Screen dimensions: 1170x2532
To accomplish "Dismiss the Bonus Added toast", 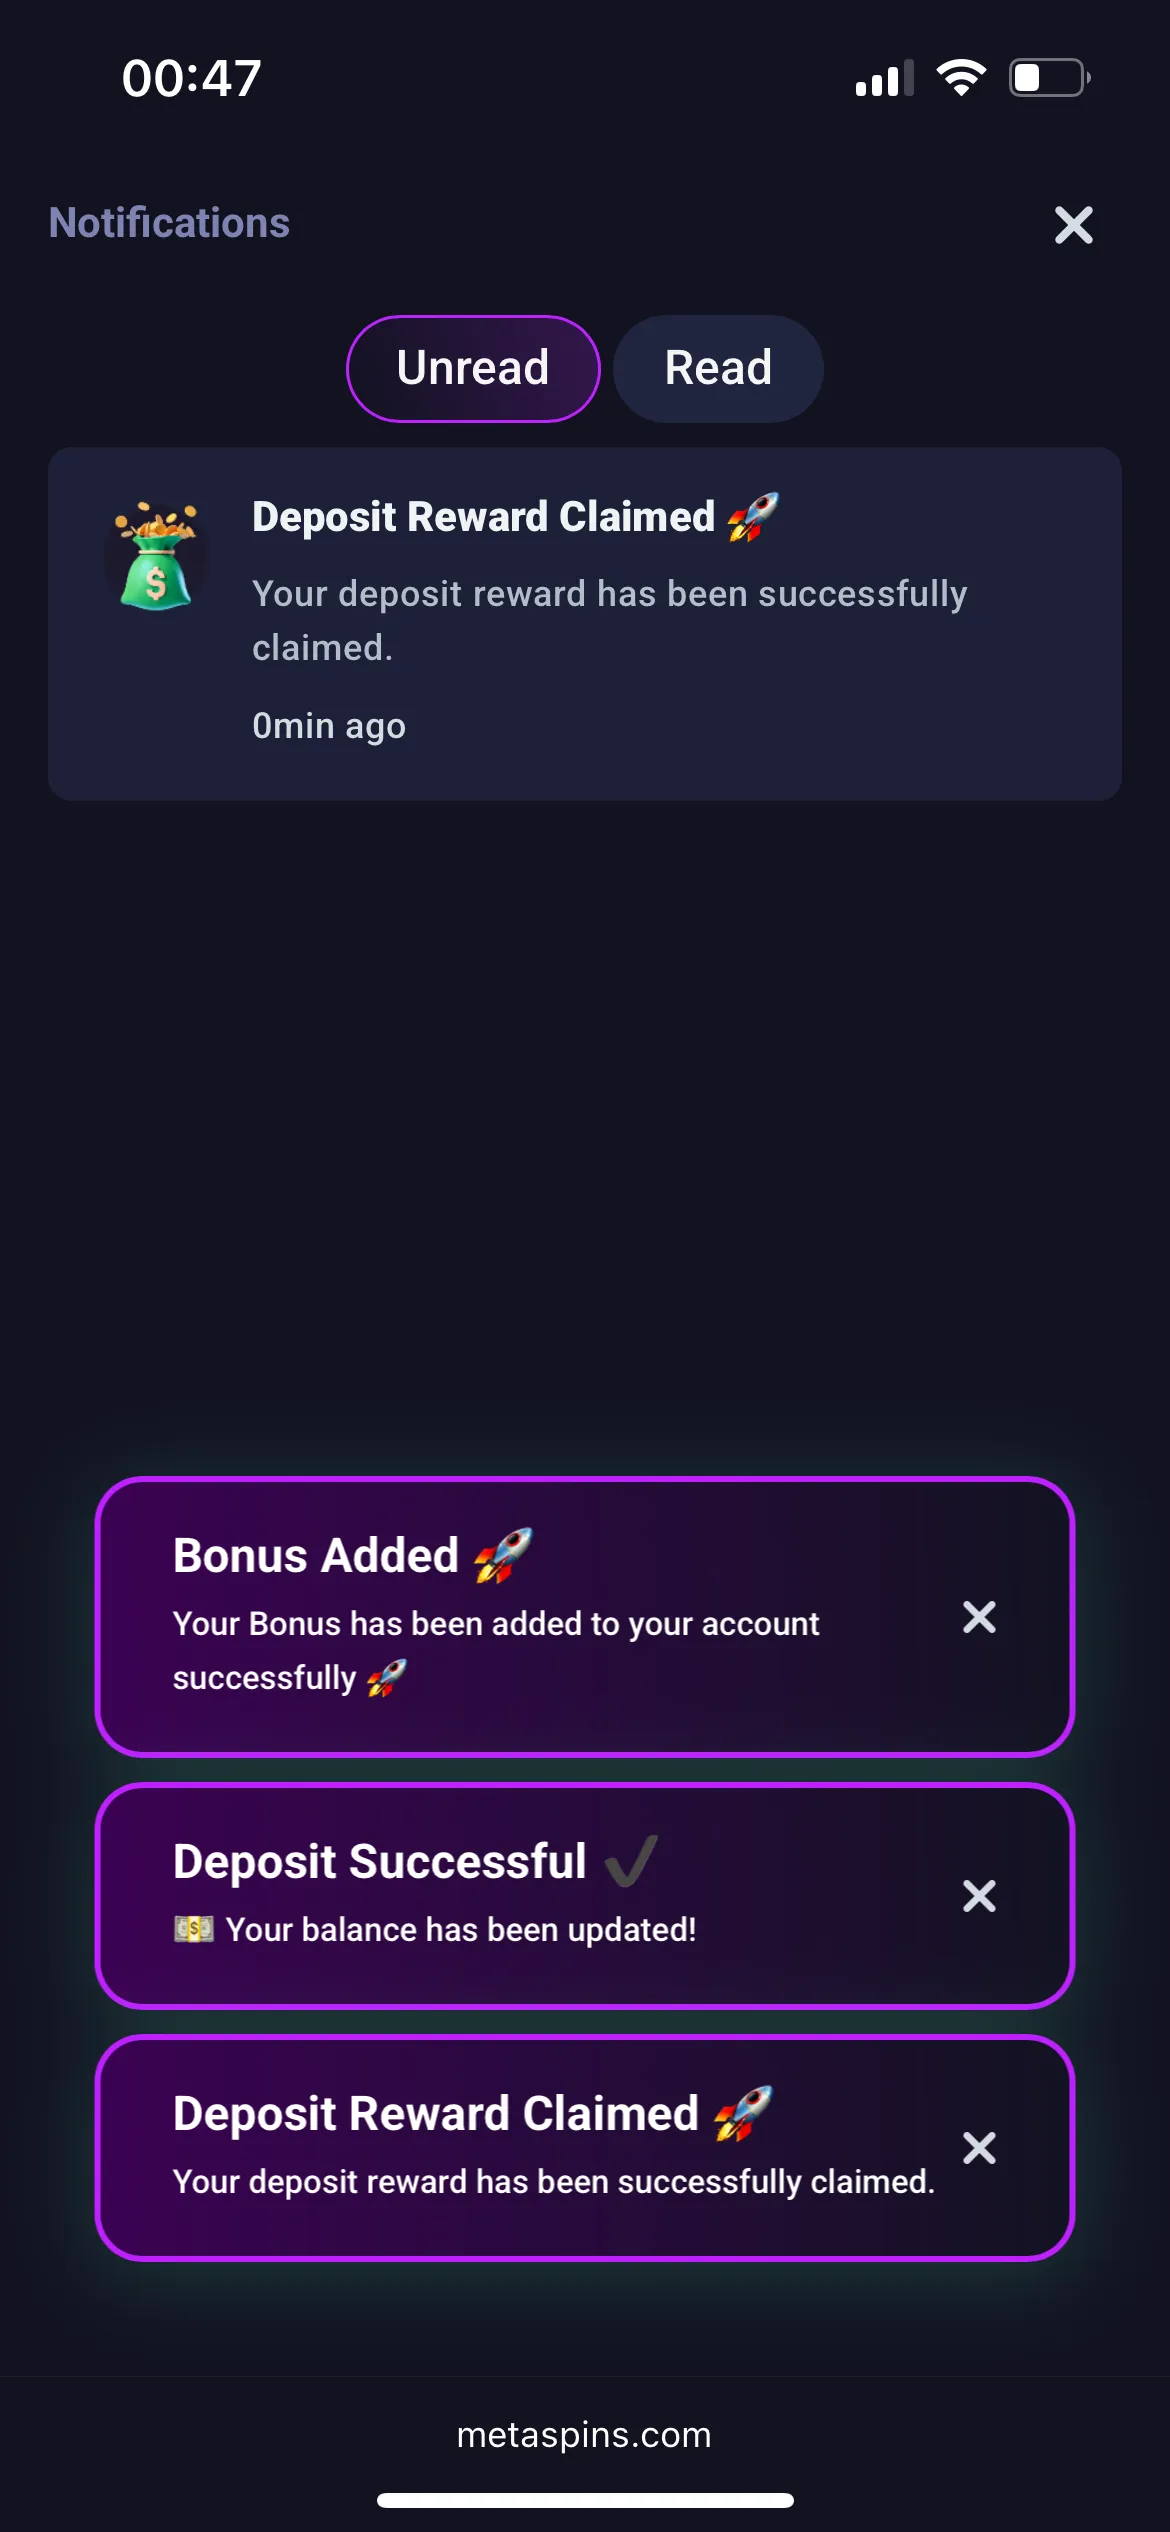I will coord(979,1617).
